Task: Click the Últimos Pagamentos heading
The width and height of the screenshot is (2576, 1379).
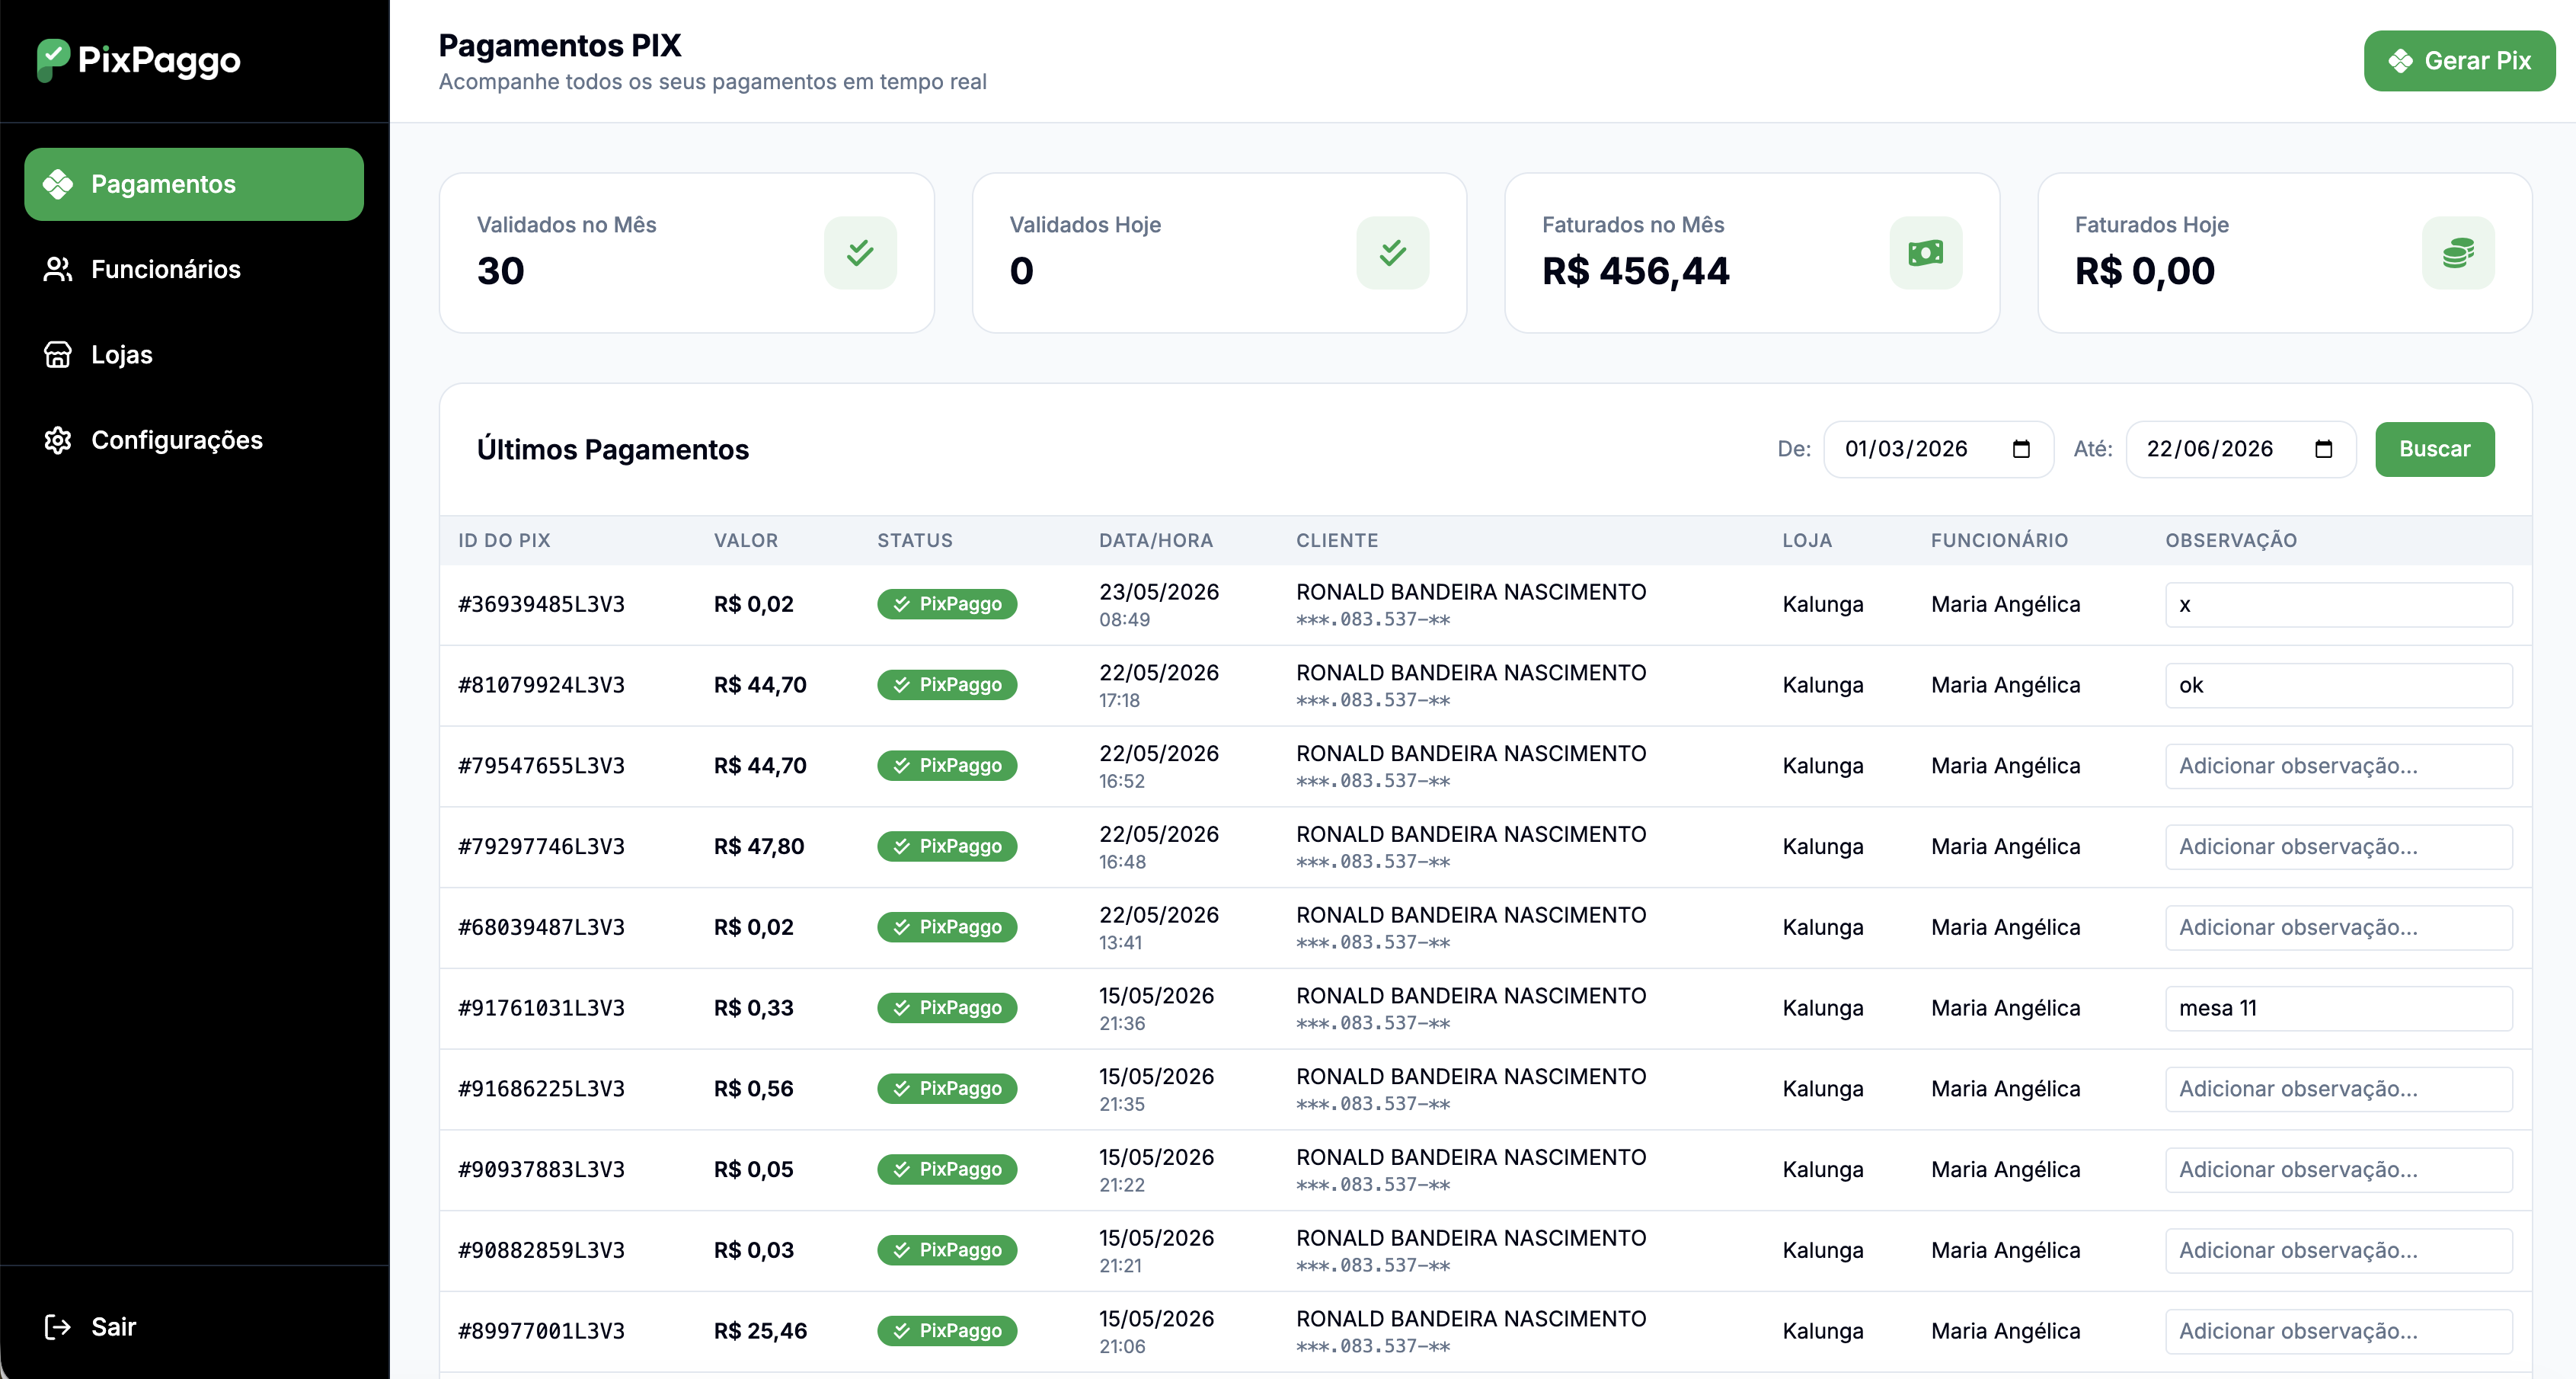Action: [x=613, y=450]
